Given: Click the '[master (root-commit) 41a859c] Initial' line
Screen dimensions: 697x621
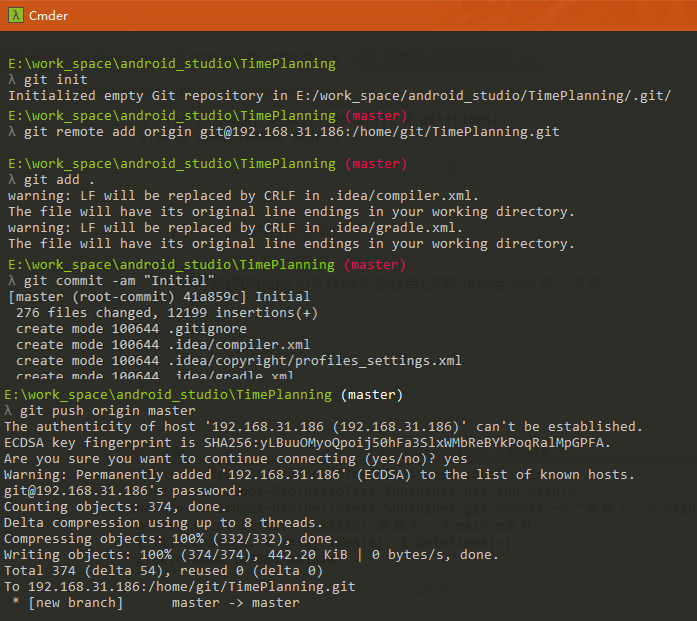Looking at the screenshot, I should tap(159, 297).
